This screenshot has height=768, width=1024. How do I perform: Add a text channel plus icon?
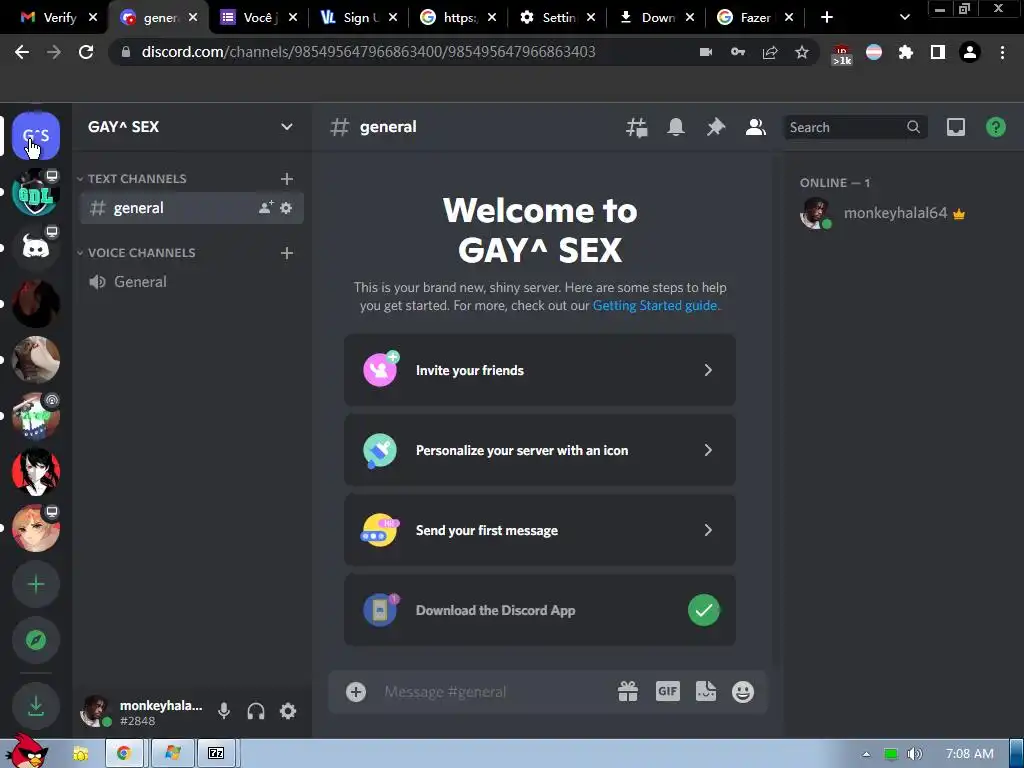coord(287,179)
